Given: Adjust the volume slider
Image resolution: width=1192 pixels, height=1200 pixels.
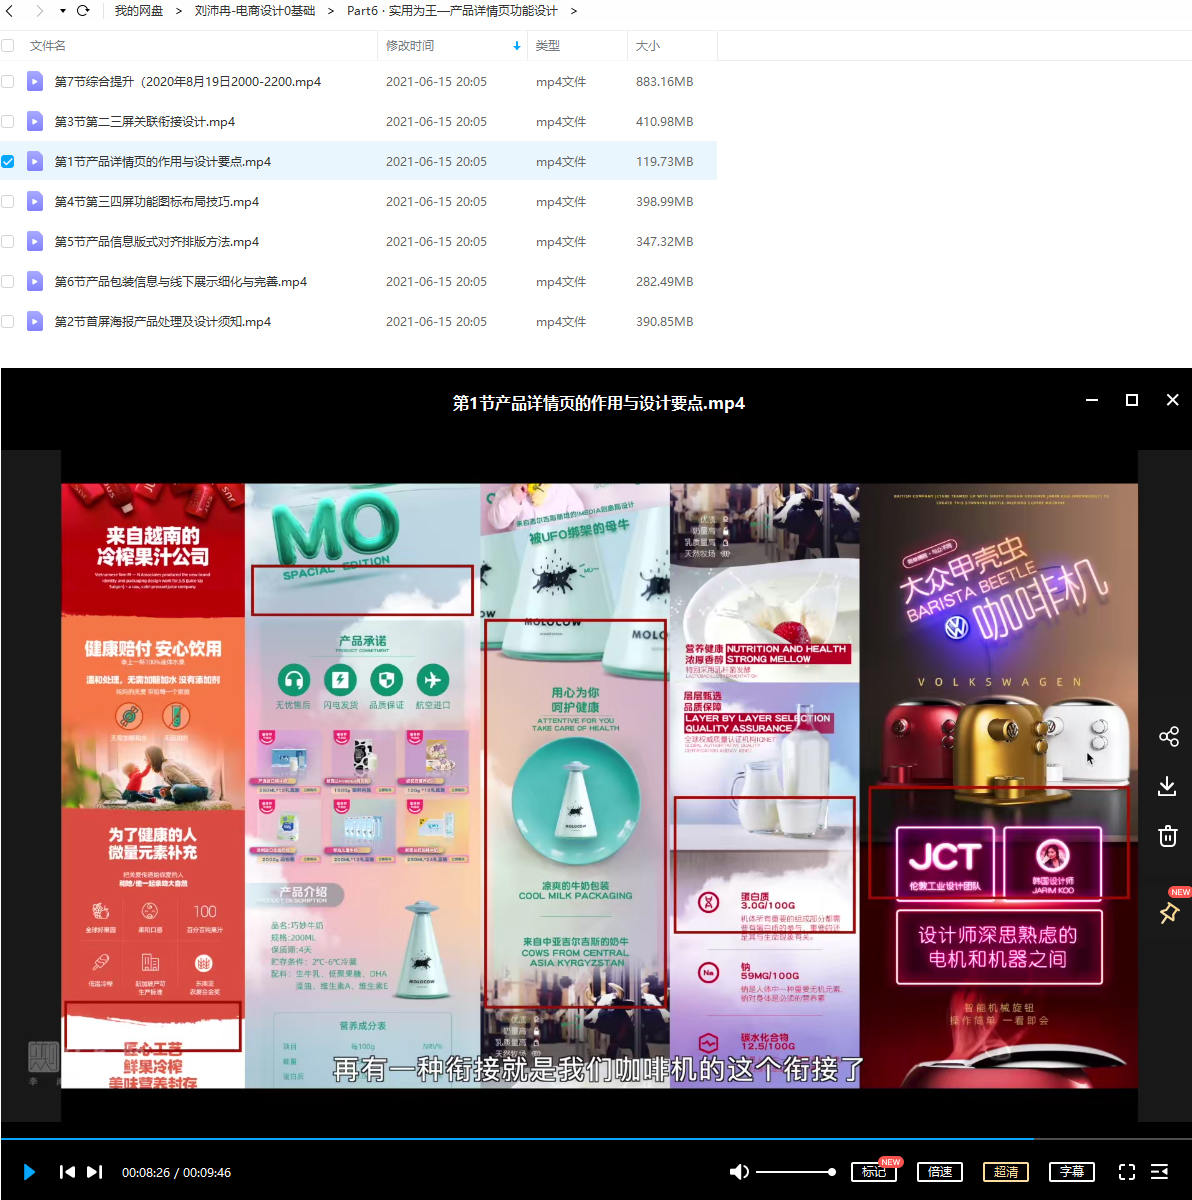Looking at the screenshot, I should tap(795, 1172).
